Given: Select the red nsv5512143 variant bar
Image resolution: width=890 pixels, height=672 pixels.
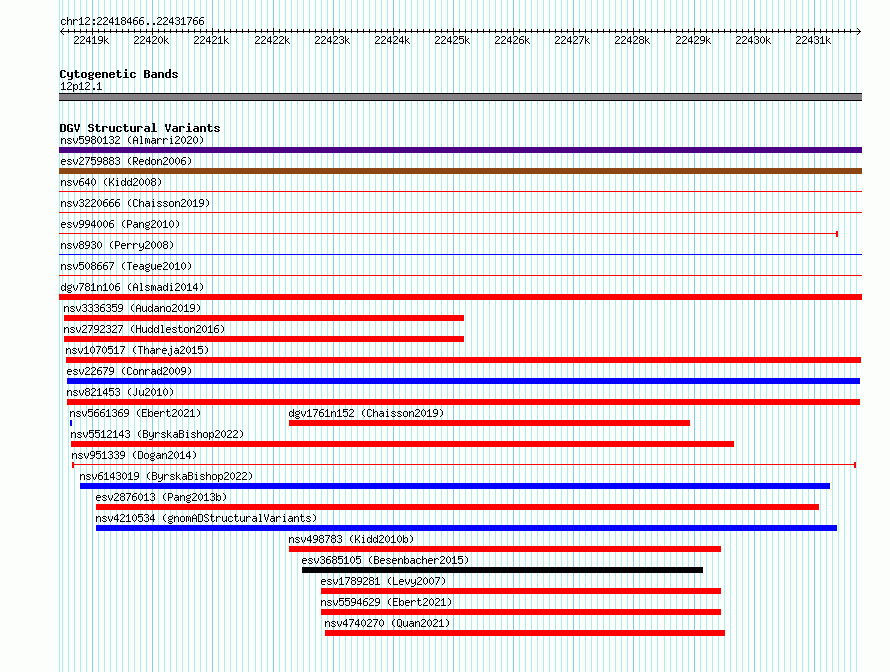Looking at the screenshot, I should point(402,444).
